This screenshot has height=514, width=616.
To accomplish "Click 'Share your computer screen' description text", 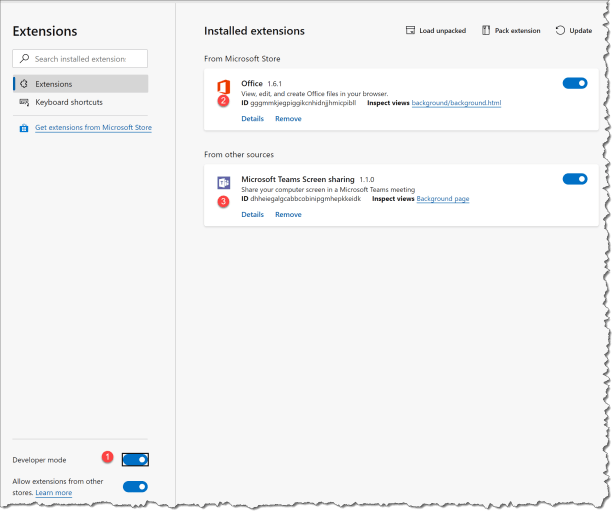I will click(328, 189).
